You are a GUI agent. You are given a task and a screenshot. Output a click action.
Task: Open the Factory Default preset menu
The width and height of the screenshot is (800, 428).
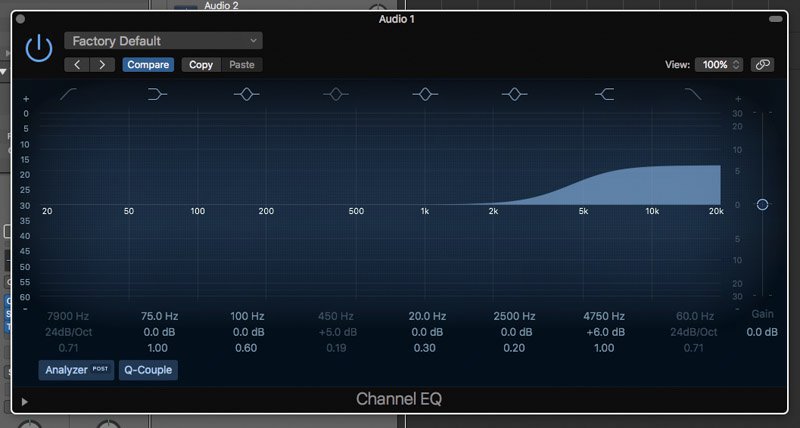tap(163, 41)
